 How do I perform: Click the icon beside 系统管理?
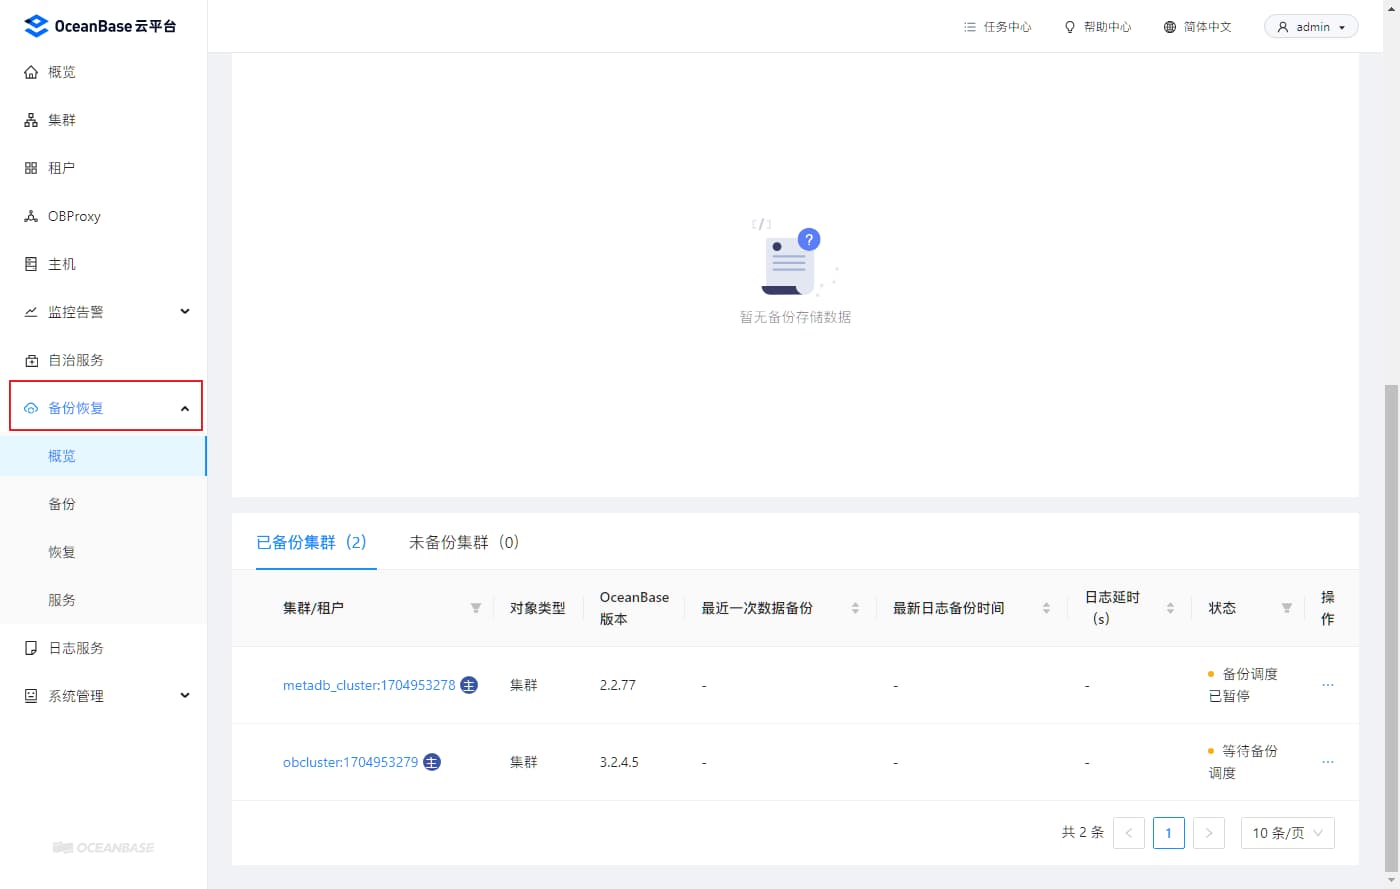point(31,696)
